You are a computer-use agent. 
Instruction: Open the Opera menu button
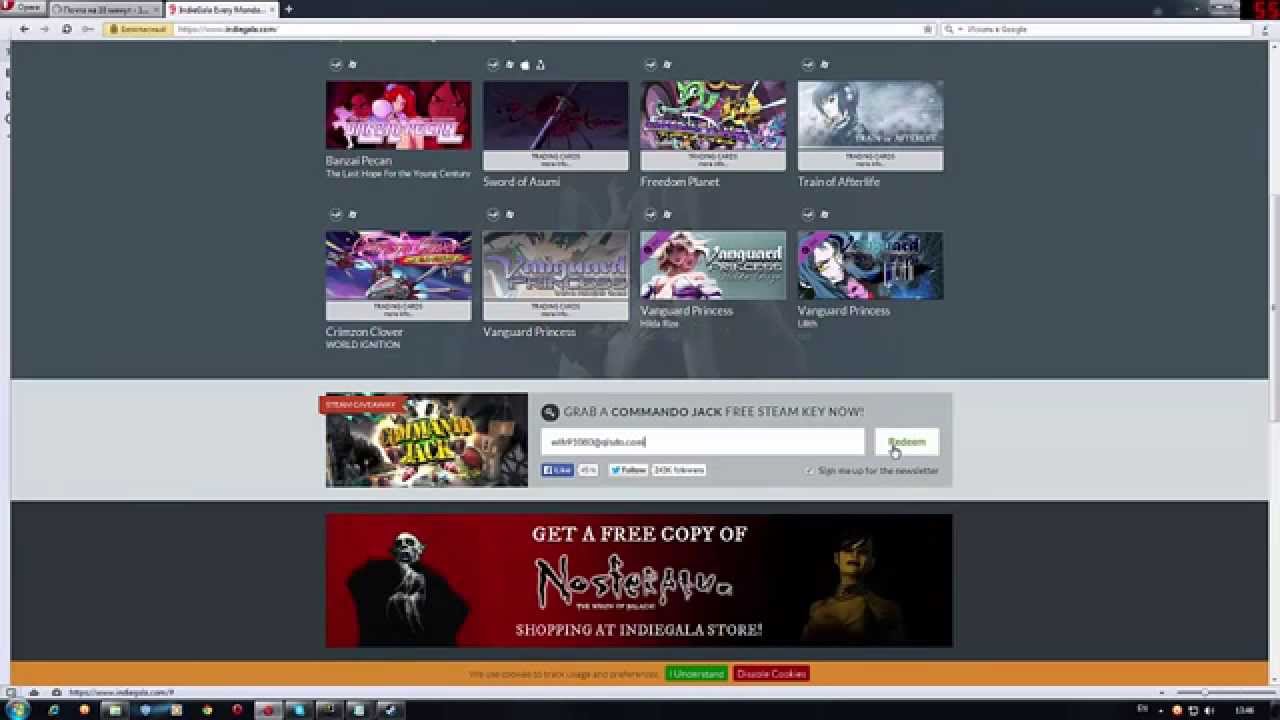22,8
